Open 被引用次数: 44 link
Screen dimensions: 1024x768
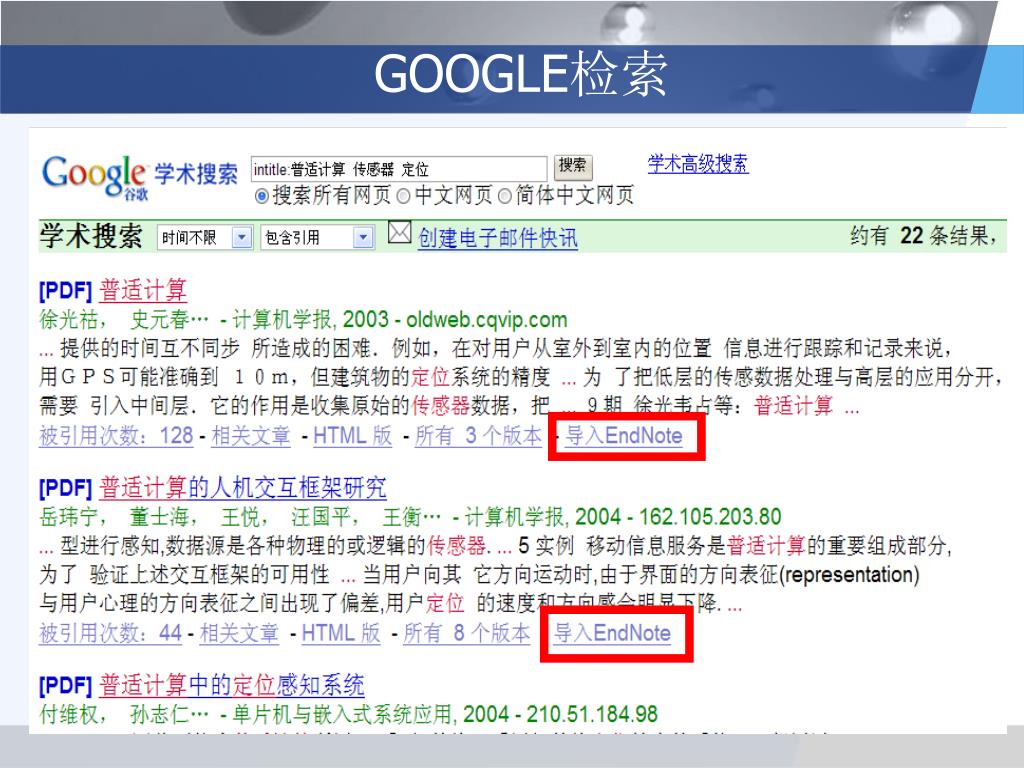tap(110, 633)
